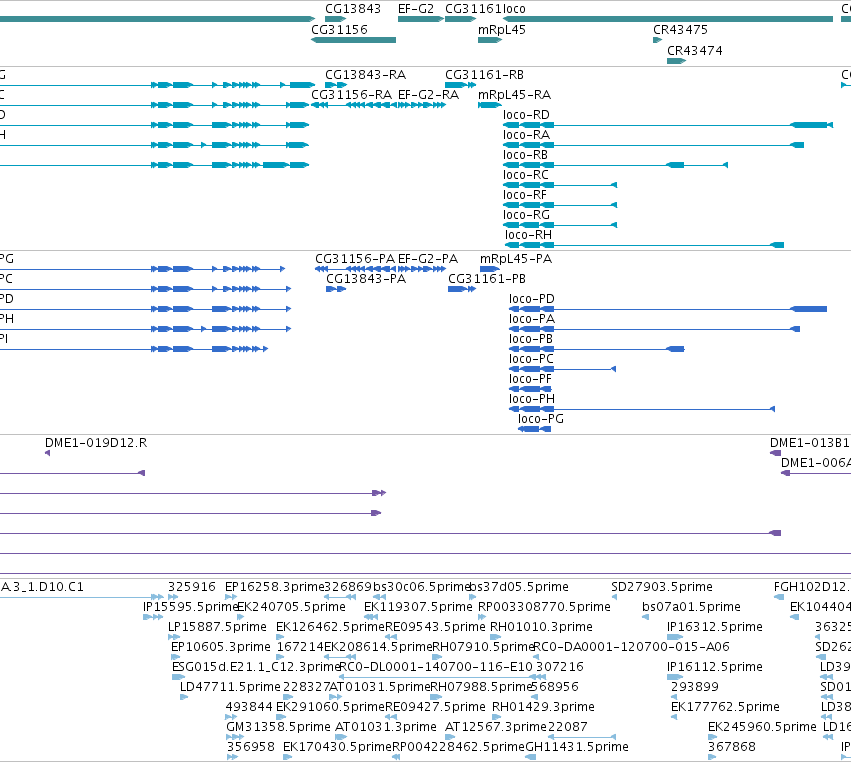Viewport: 851px width, 762px height.
Task: Select the loco-PC protein label
Action: 531,359
